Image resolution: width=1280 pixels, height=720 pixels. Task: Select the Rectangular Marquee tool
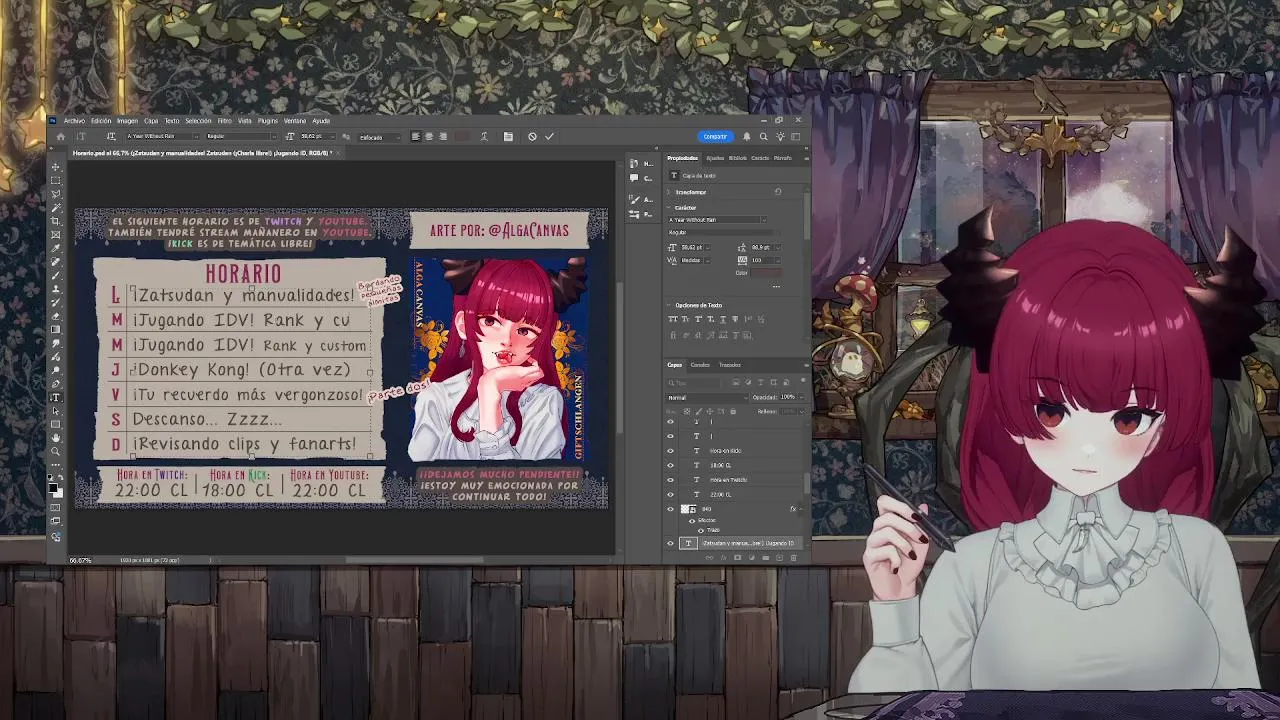click(x=56, y=180)
